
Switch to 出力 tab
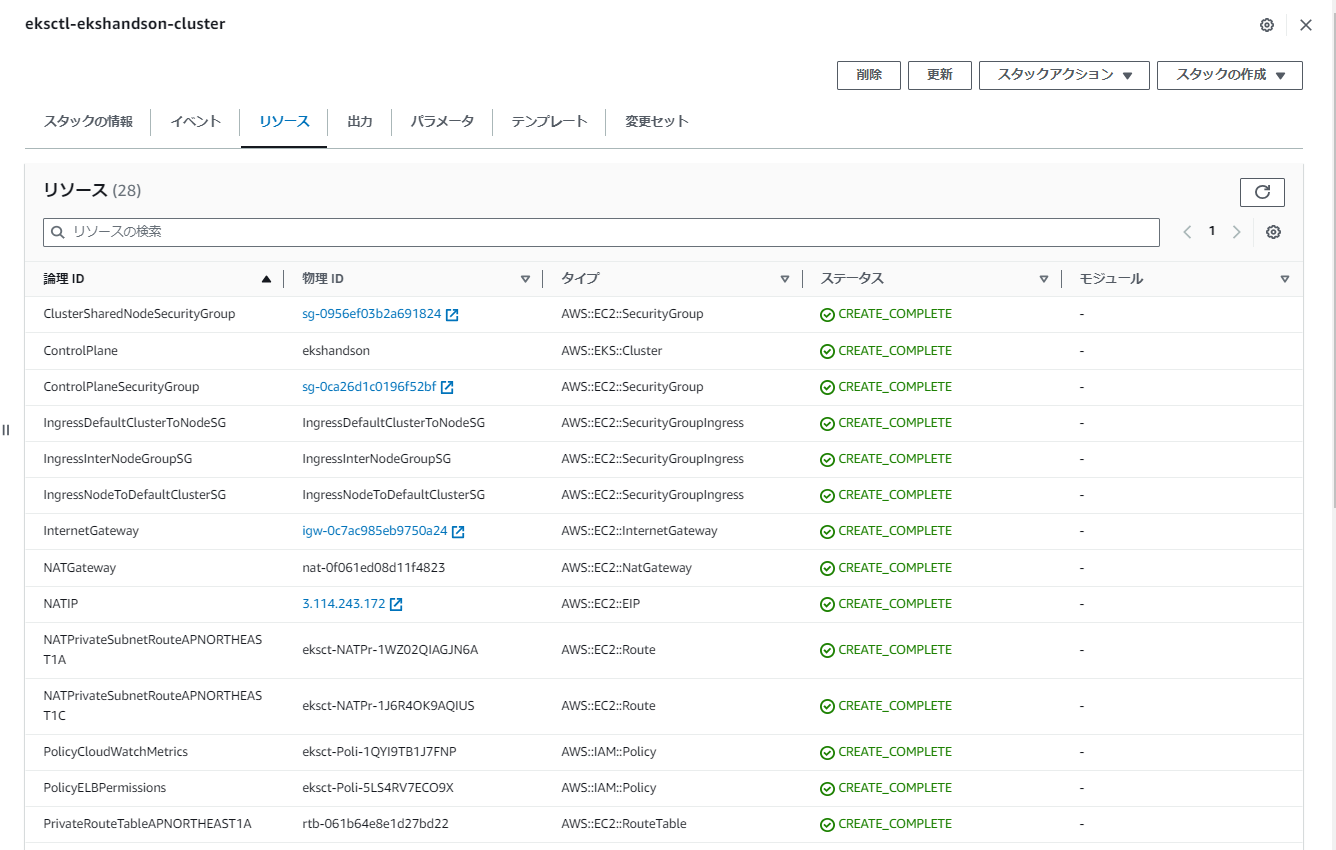(360, 122)
